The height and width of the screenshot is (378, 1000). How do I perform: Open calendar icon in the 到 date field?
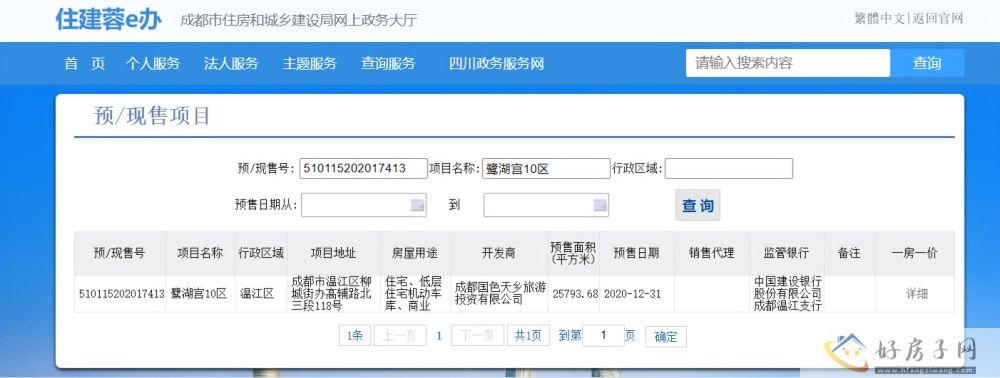(599, 205)
